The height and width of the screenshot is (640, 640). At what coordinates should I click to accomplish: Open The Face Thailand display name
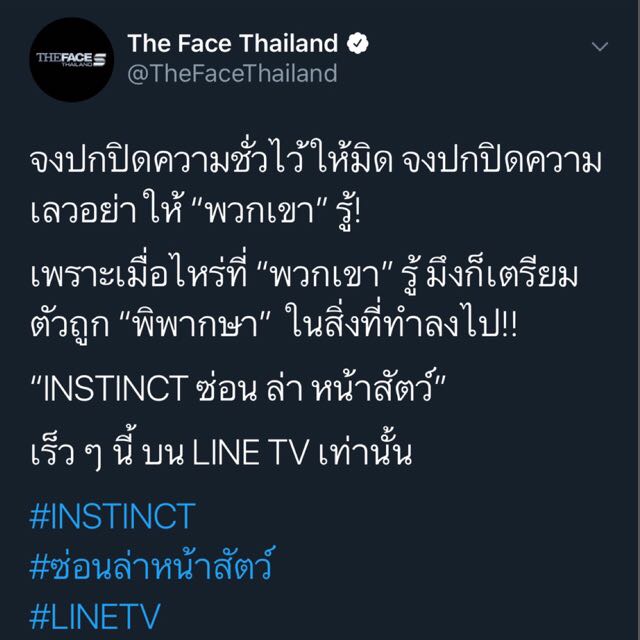[232, 44]
